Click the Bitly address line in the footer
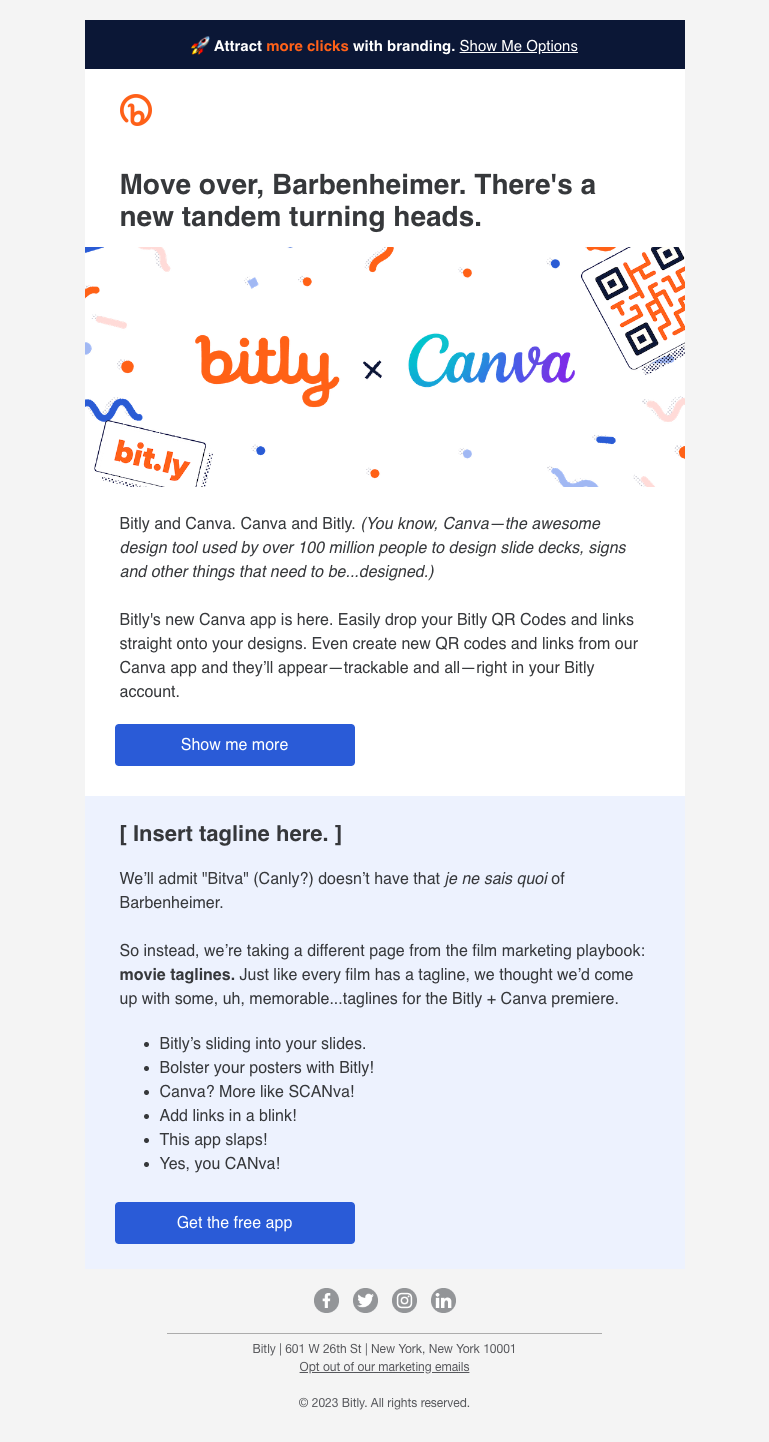This screenshot has width=769, height=1442. [x=384, y=1348]
